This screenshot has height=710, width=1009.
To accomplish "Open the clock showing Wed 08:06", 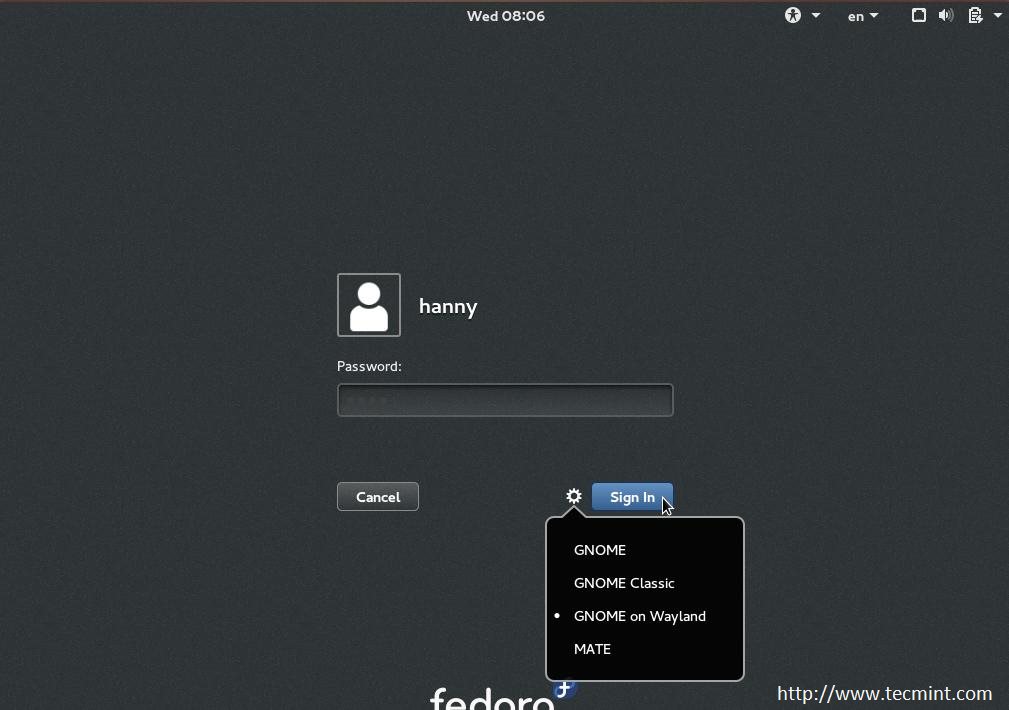I will coord(505,15).
